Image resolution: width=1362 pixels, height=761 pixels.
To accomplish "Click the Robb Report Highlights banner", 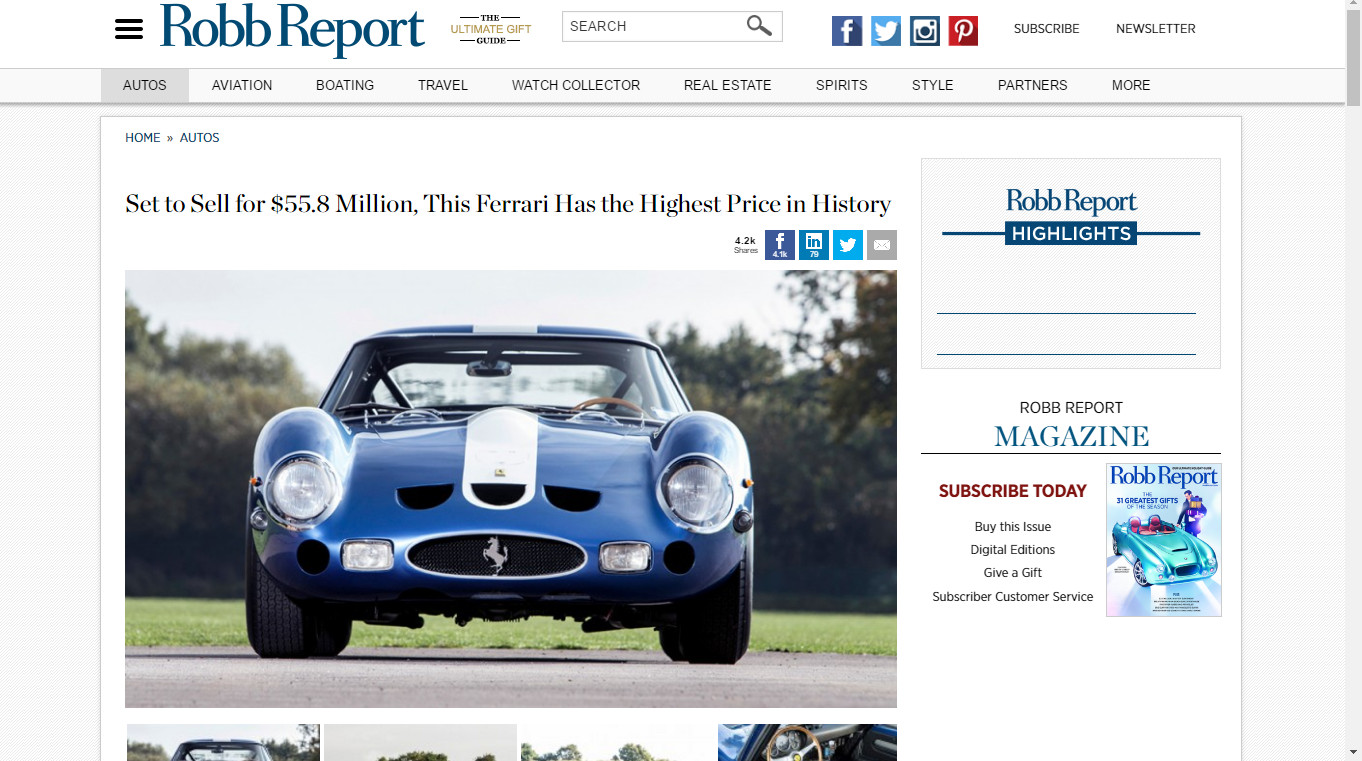I will tap(1071, 217).
